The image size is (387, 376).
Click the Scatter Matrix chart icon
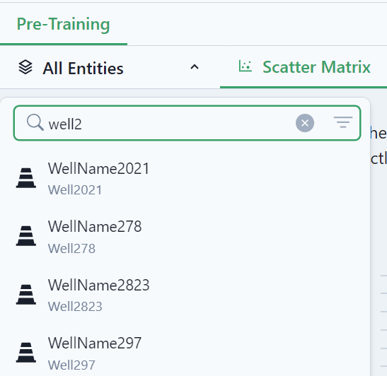click(x=245, y=66)
